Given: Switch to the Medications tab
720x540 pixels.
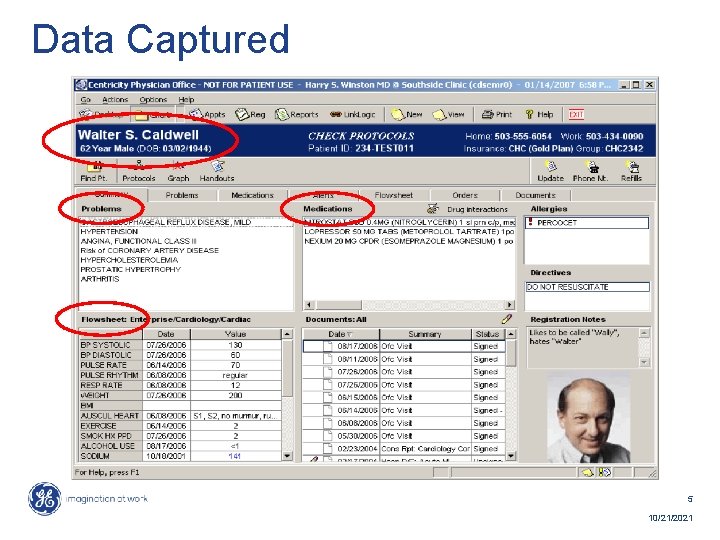Looking at the screenshot, I should point(252,195).
